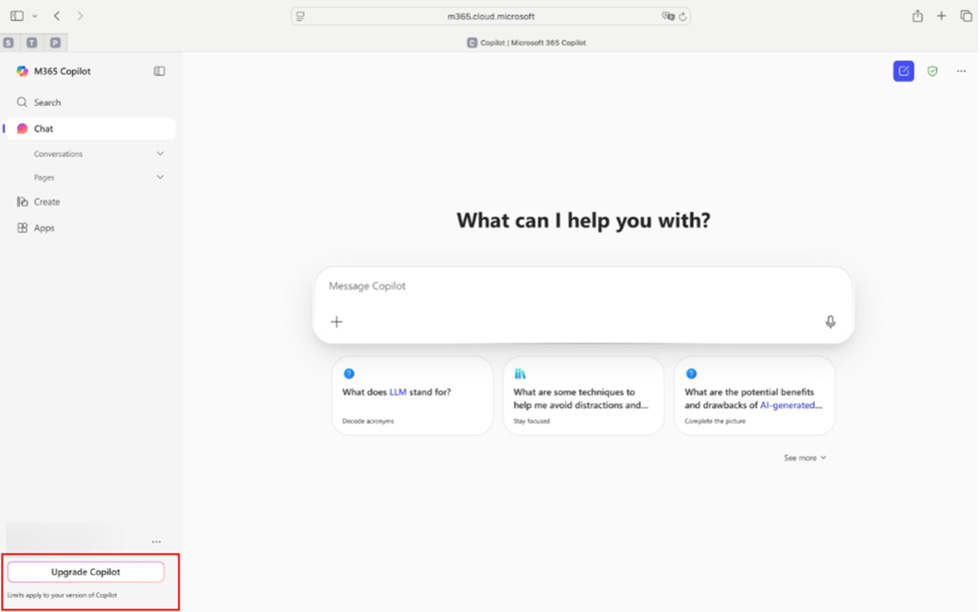The image size is (980, 612).
Task: Click the plus attach button in message box
Action: [x=337, y=322]
